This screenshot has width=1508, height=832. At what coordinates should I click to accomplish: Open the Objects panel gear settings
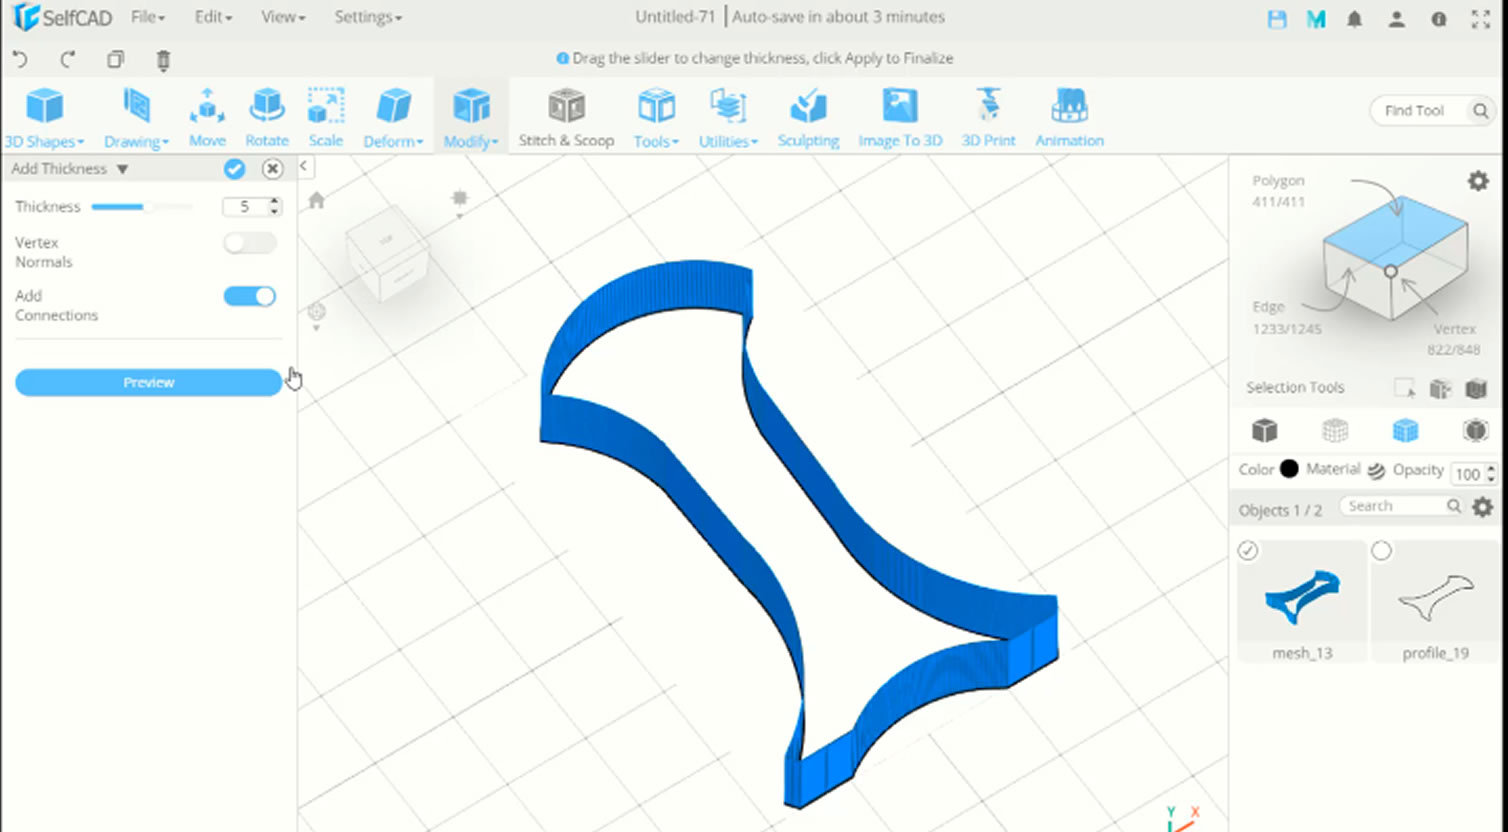pos(1483,507)
